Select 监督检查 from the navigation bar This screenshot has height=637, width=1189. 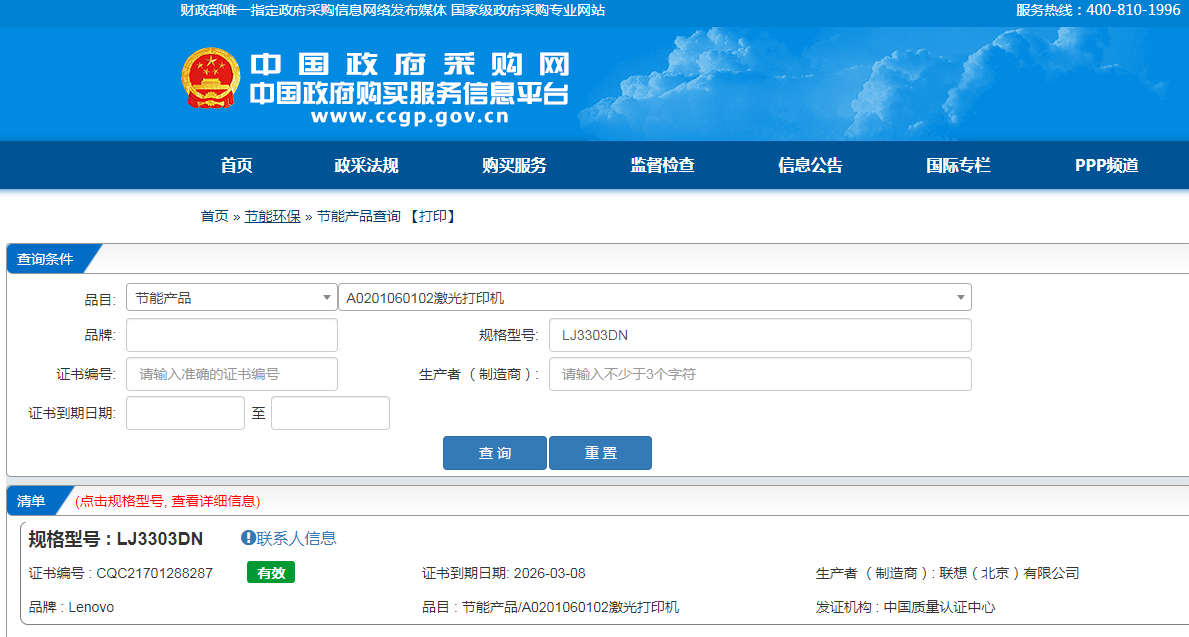pyautogui.click(x=662, y=165)
